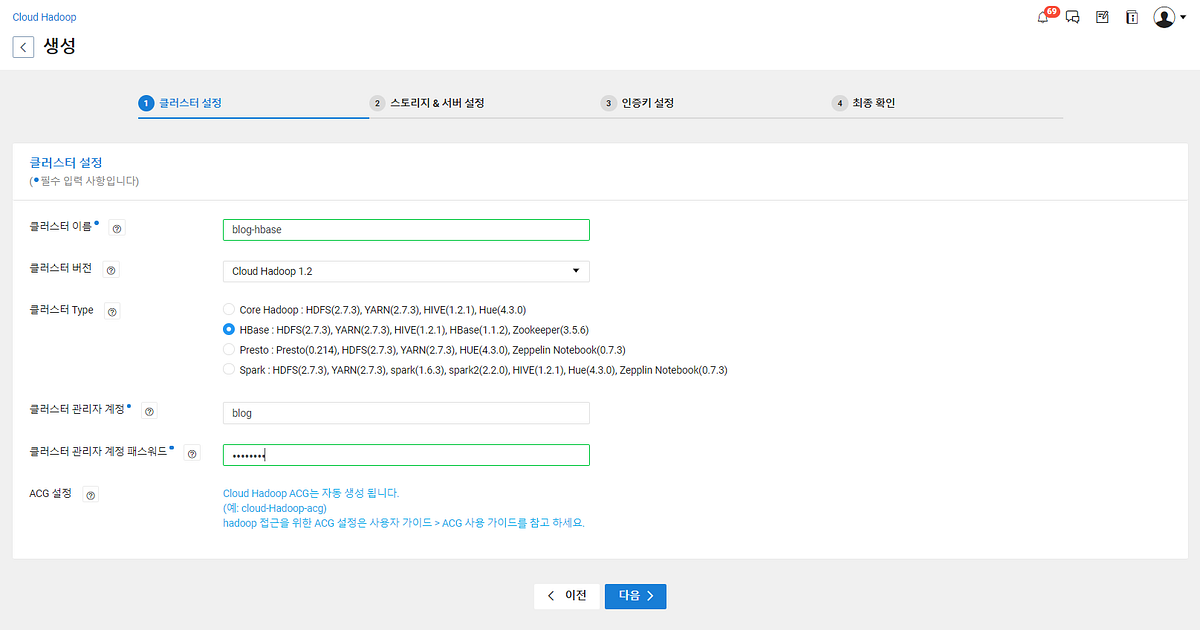Image resolution: width=1200 pixels, height=630 pixels.
Task: Select the Spark cluster type
Action: [x=228, y=369]
